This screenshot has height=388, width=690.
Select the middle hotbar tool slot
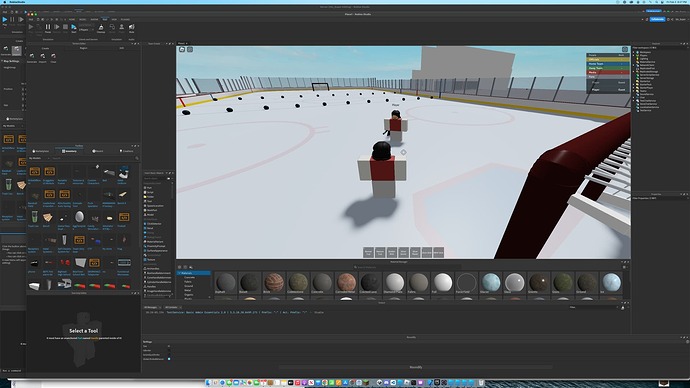(404, 252)
